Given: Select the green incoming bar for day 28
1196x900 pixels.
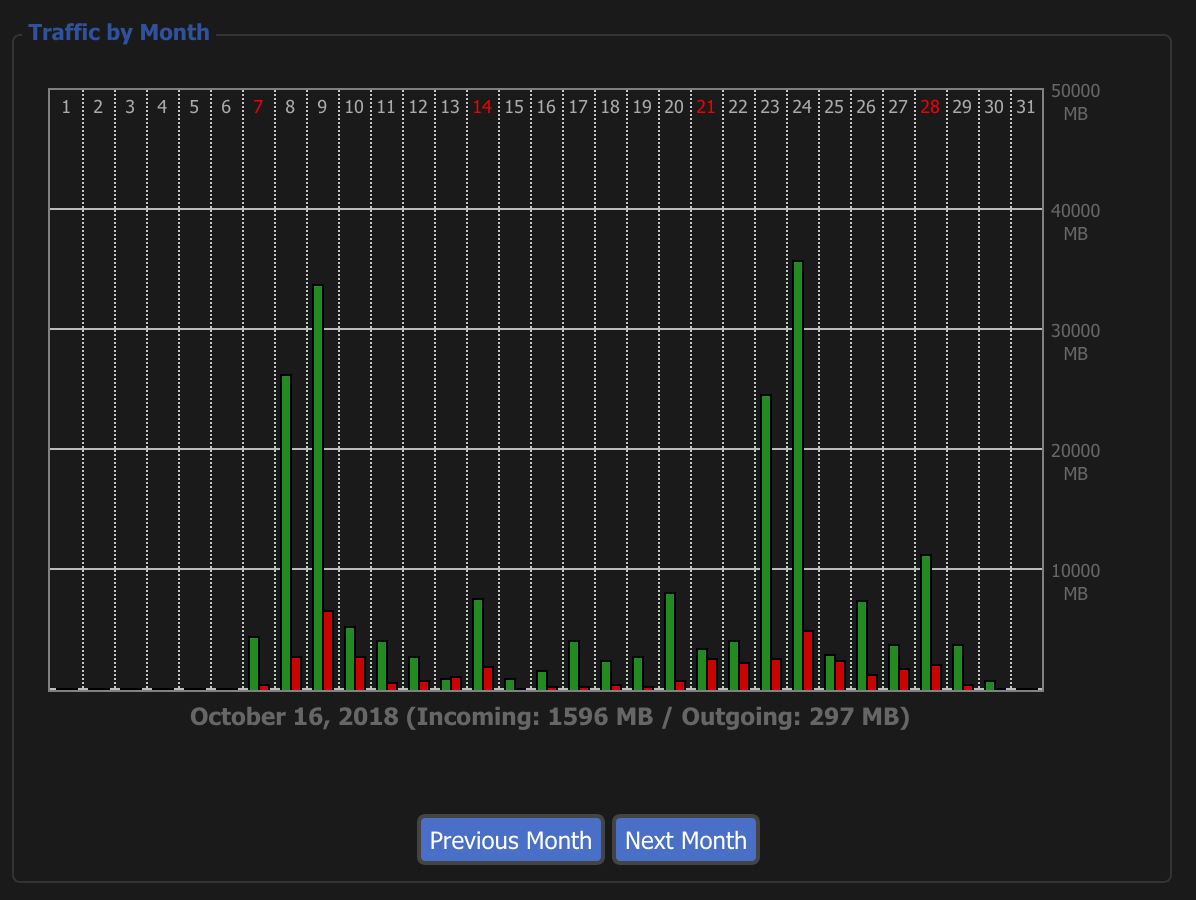Looking at the screenshot, I should click(x=926, y=622).
